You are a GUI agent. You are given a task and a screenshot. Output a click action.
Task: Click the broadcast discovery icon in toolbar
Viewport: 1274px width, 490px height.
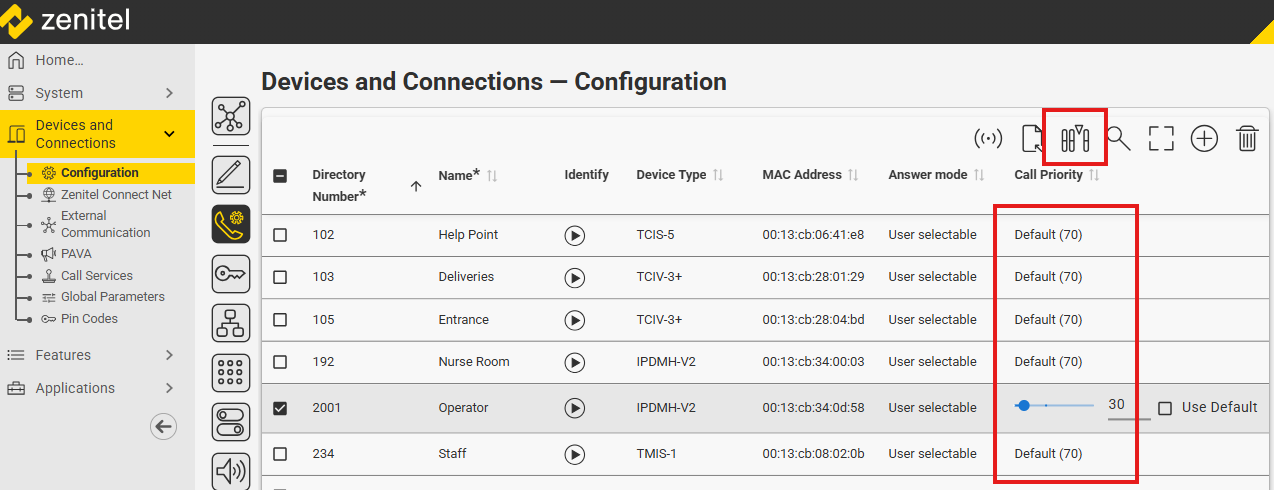pos(988,139)
